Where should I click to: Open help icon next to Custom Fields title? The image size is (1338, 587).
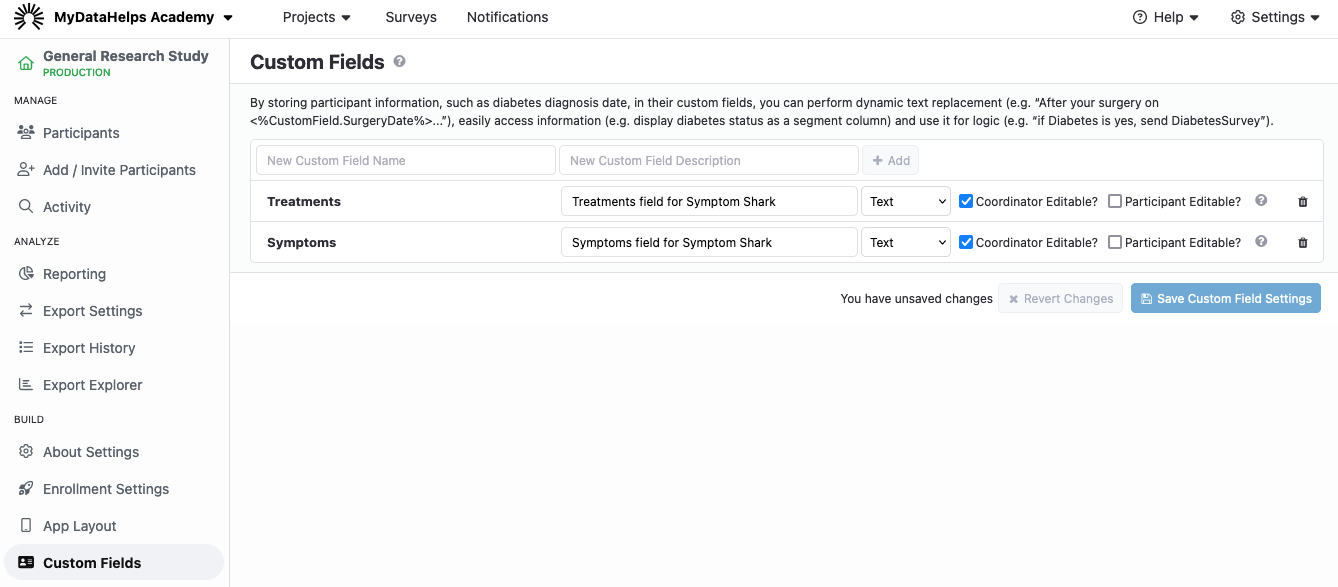click(400, 62)
